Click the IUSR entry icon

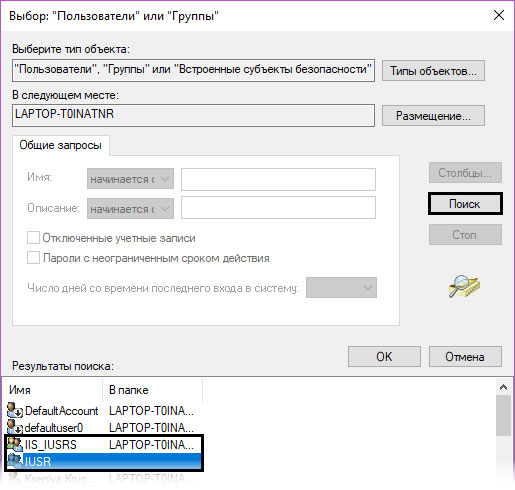point(15,461)
